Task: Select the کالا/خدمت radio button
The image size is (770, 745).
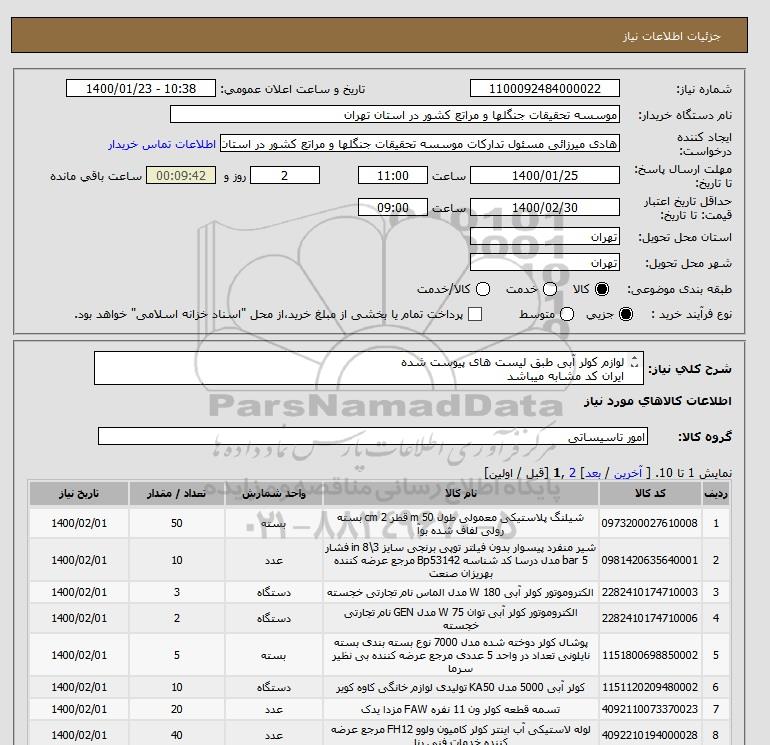Action: pyautogui.click(x=483, y=289)
